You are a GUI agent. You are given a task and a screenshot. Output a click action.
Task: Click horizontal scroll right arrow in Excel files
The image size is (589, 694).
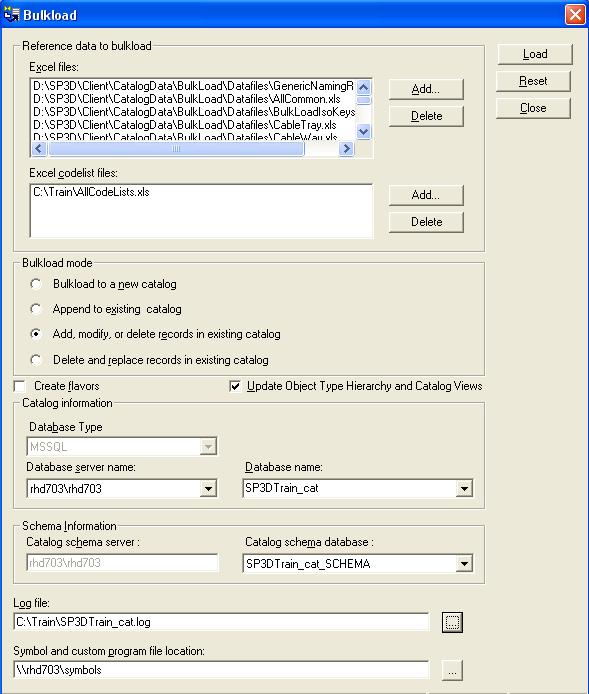tap(346, 149)
